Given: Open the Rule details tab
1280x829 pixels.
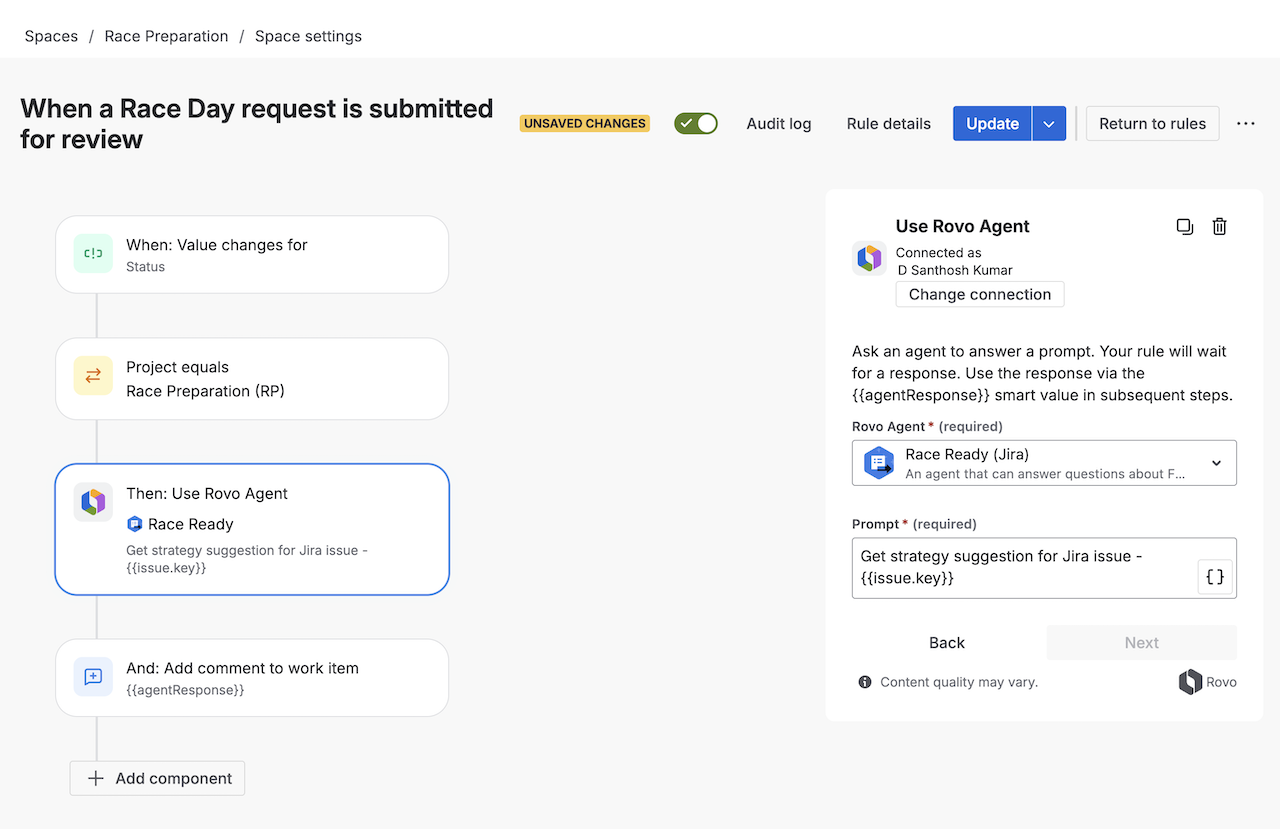Looking at the screenshot, I should 888,124.
